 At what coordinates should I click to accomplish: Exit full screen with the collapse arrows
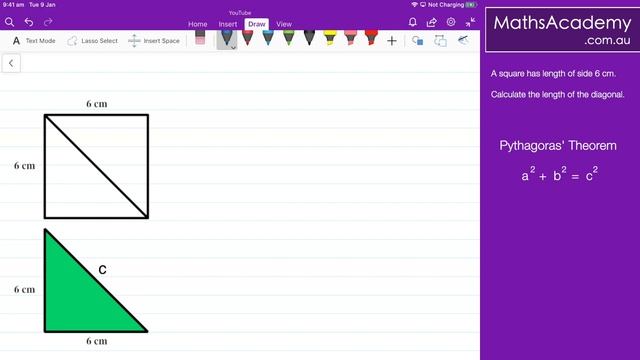(x=470, y=22)
